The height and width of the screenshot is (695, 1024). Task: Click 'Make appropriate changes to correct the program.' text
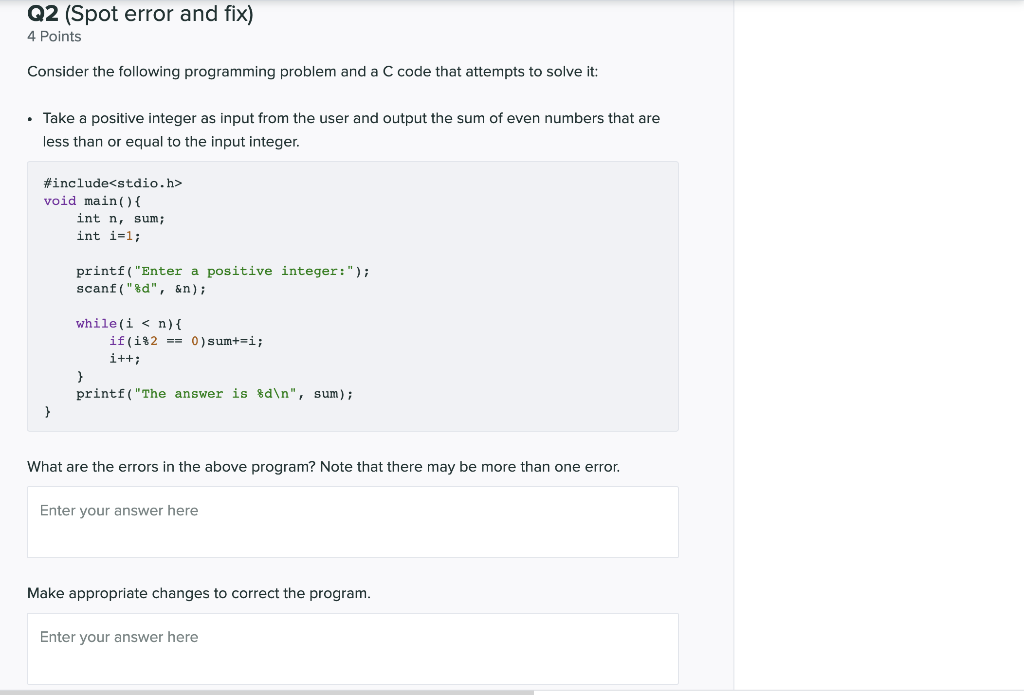[x=199, y=593]
